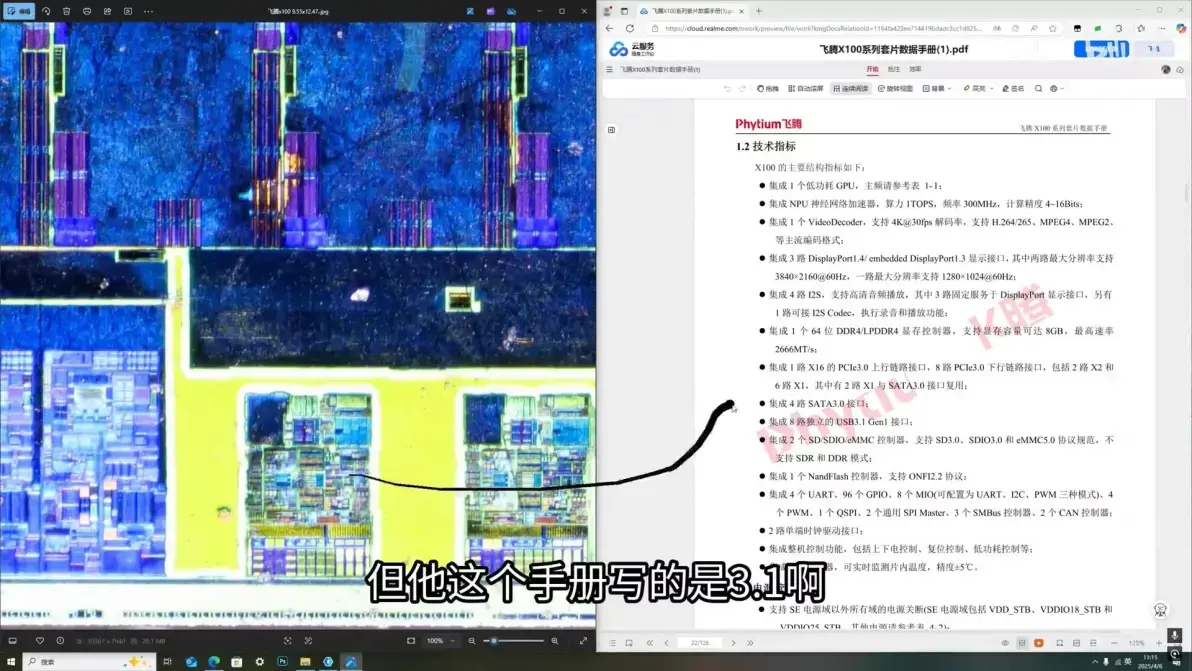Zoom out the PDF with minus button
This screenshot has height=671, width=1192.
[x=1114, y=643]
